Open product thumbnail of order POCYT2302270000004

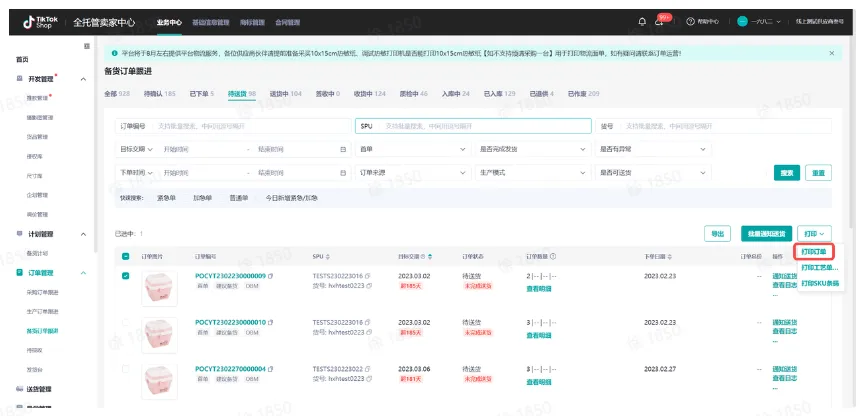pyautogui.click(x=160, y=382)
